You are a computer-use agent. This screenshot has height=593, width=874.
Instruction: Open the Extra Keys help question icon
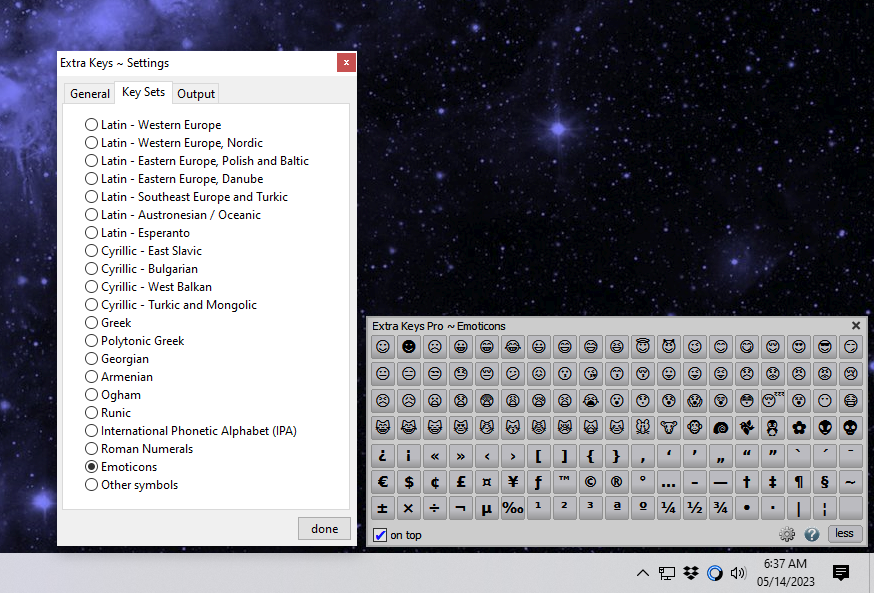pos(812,534)
